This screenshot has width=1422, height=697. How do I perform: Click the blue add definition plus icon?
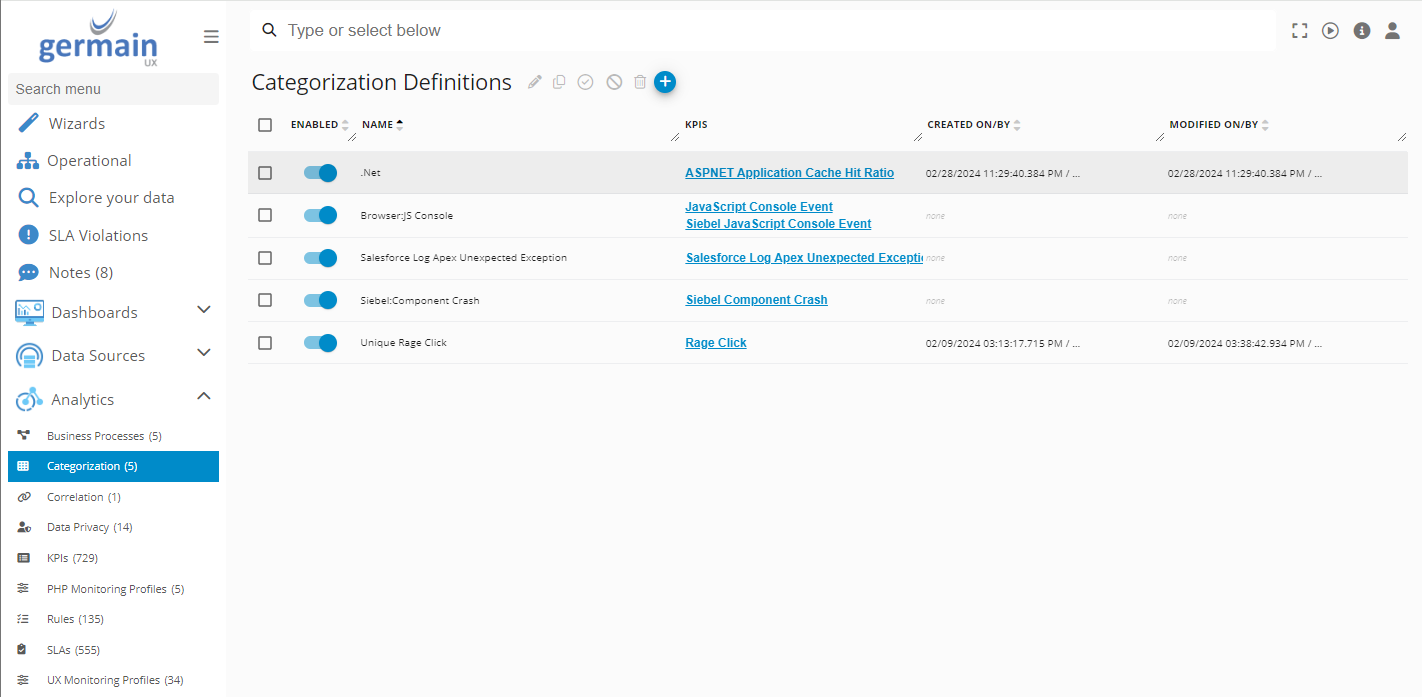click(665, 82)
